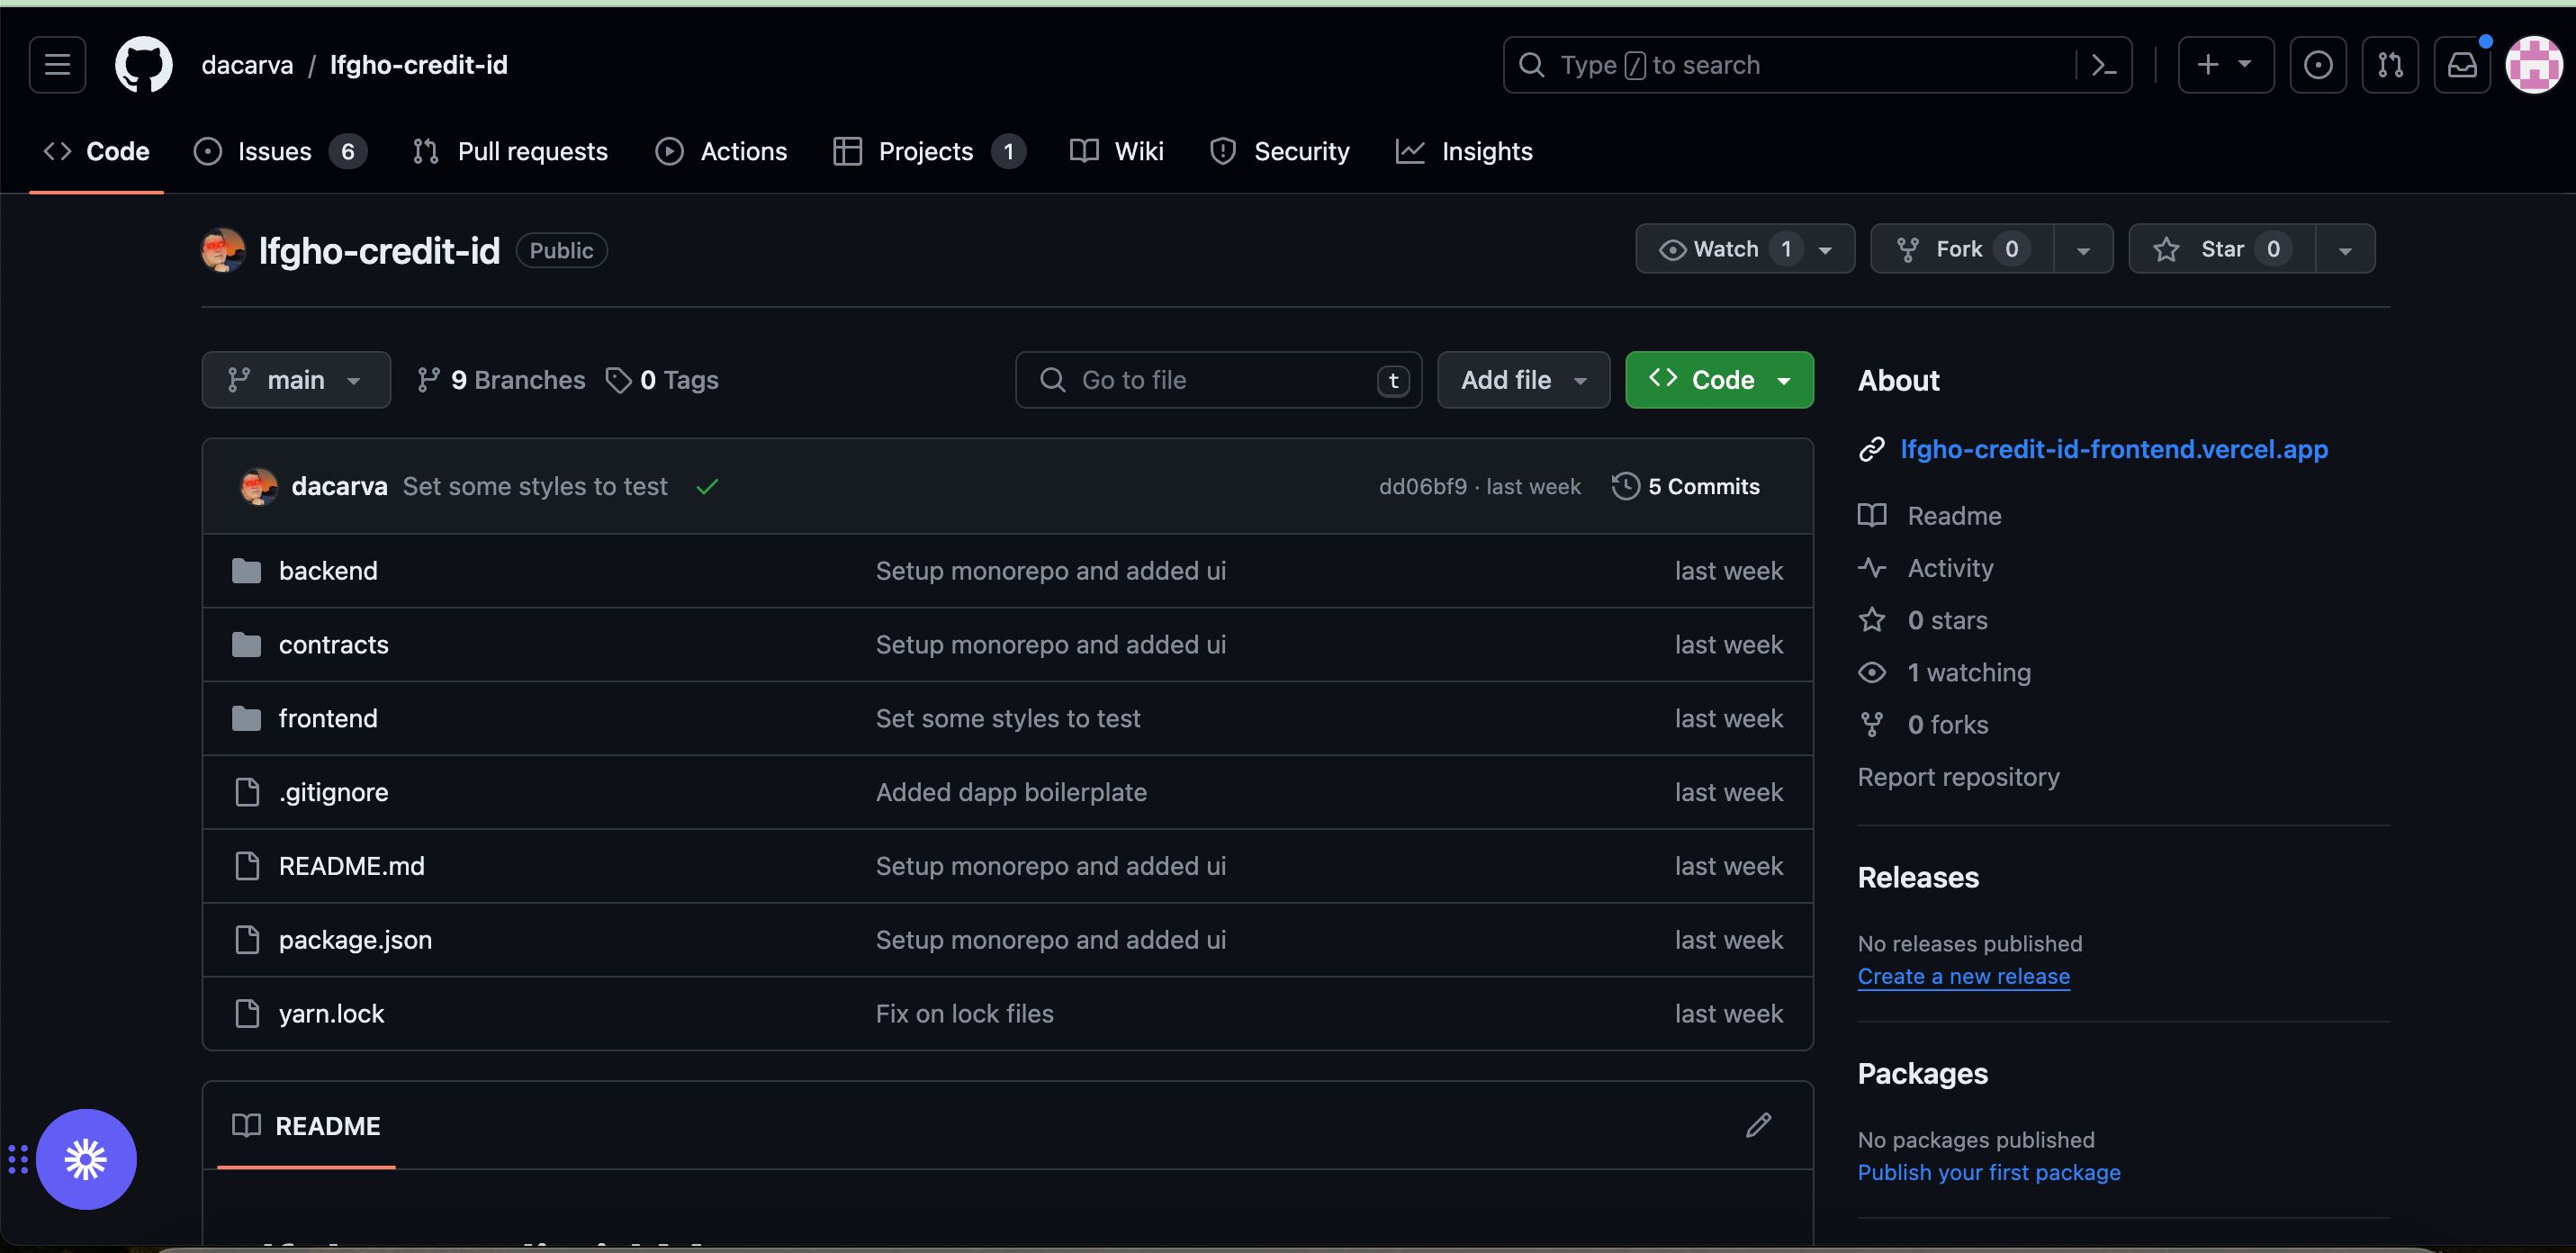Open the green Code clone dropdown
Screen dimensions: 2576x1253
pos(1719,380)
